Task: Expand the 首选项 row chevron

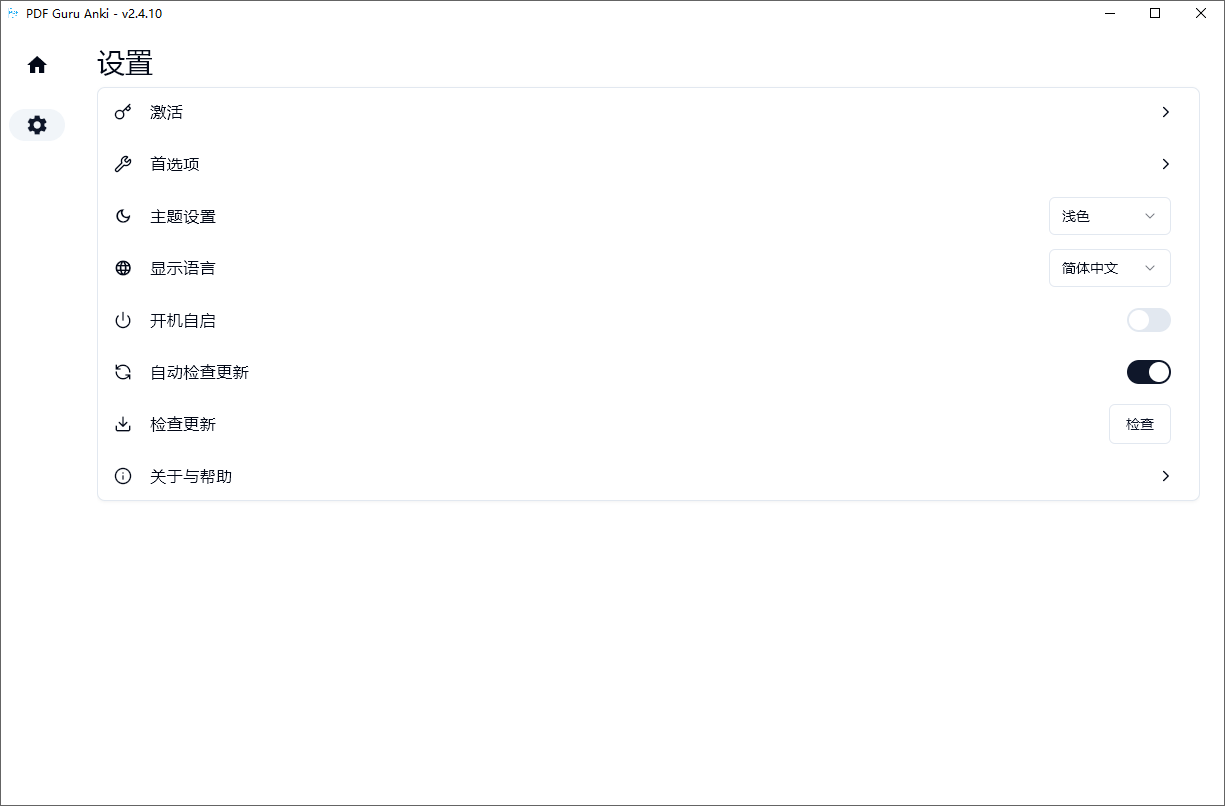Action: click(1165, 164)
